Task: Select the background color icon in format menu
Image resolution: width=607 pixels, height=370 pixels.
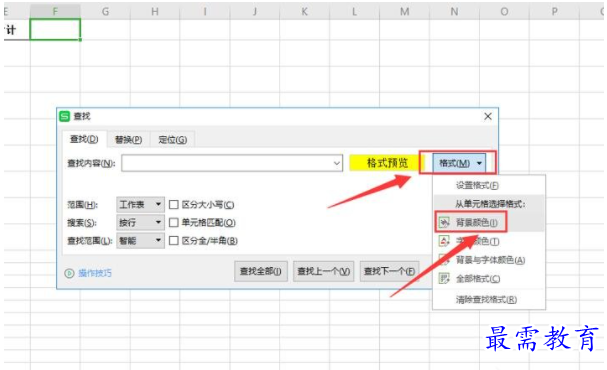Action: point(444,223)
